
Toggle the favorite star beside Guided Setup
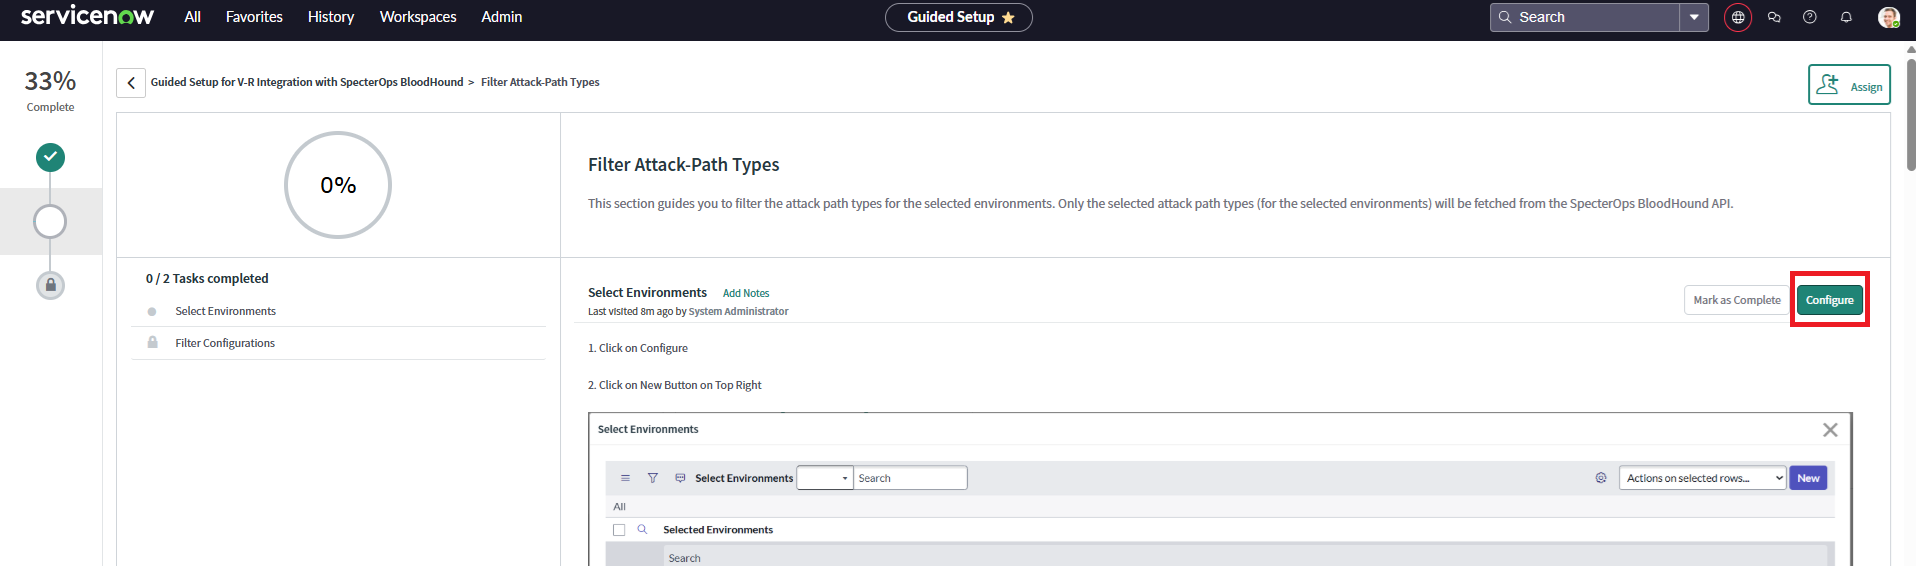1008,17
